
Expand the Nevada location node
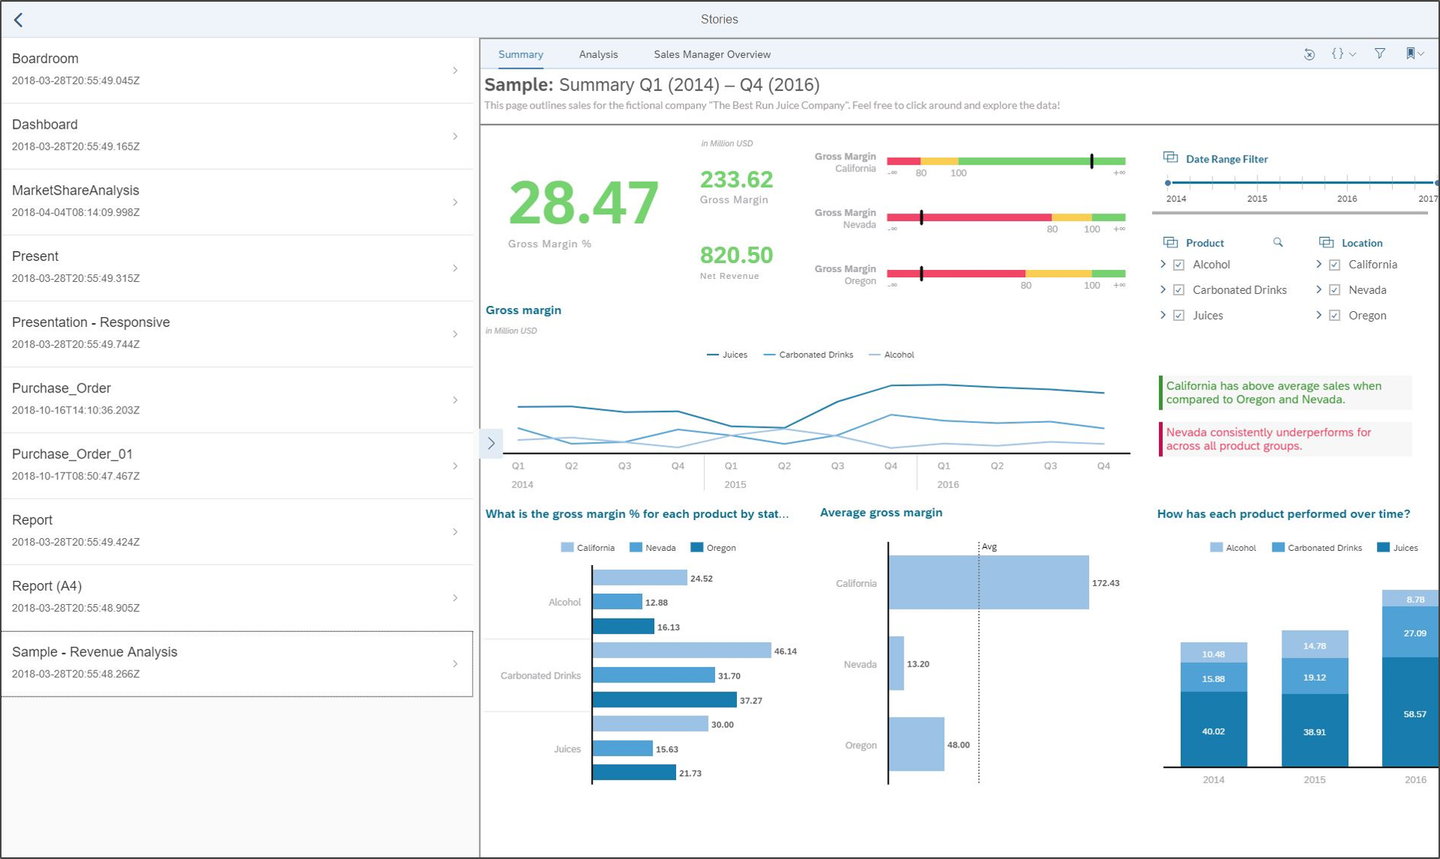tap(1319, 289)
